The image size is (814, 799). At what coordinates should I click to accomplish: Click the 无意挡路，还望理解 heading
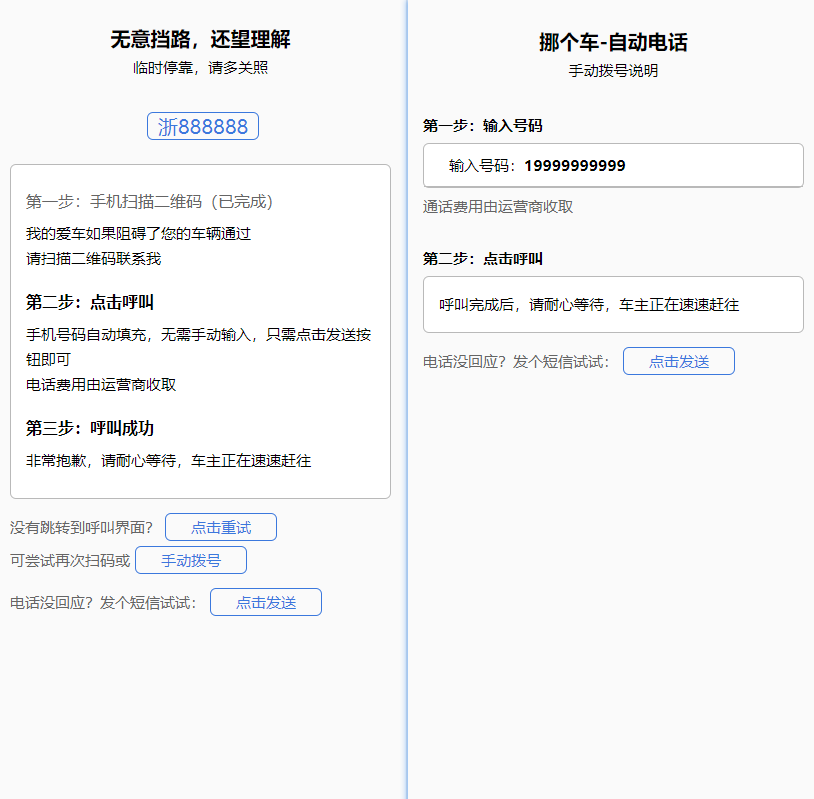(x=203, y=41)
